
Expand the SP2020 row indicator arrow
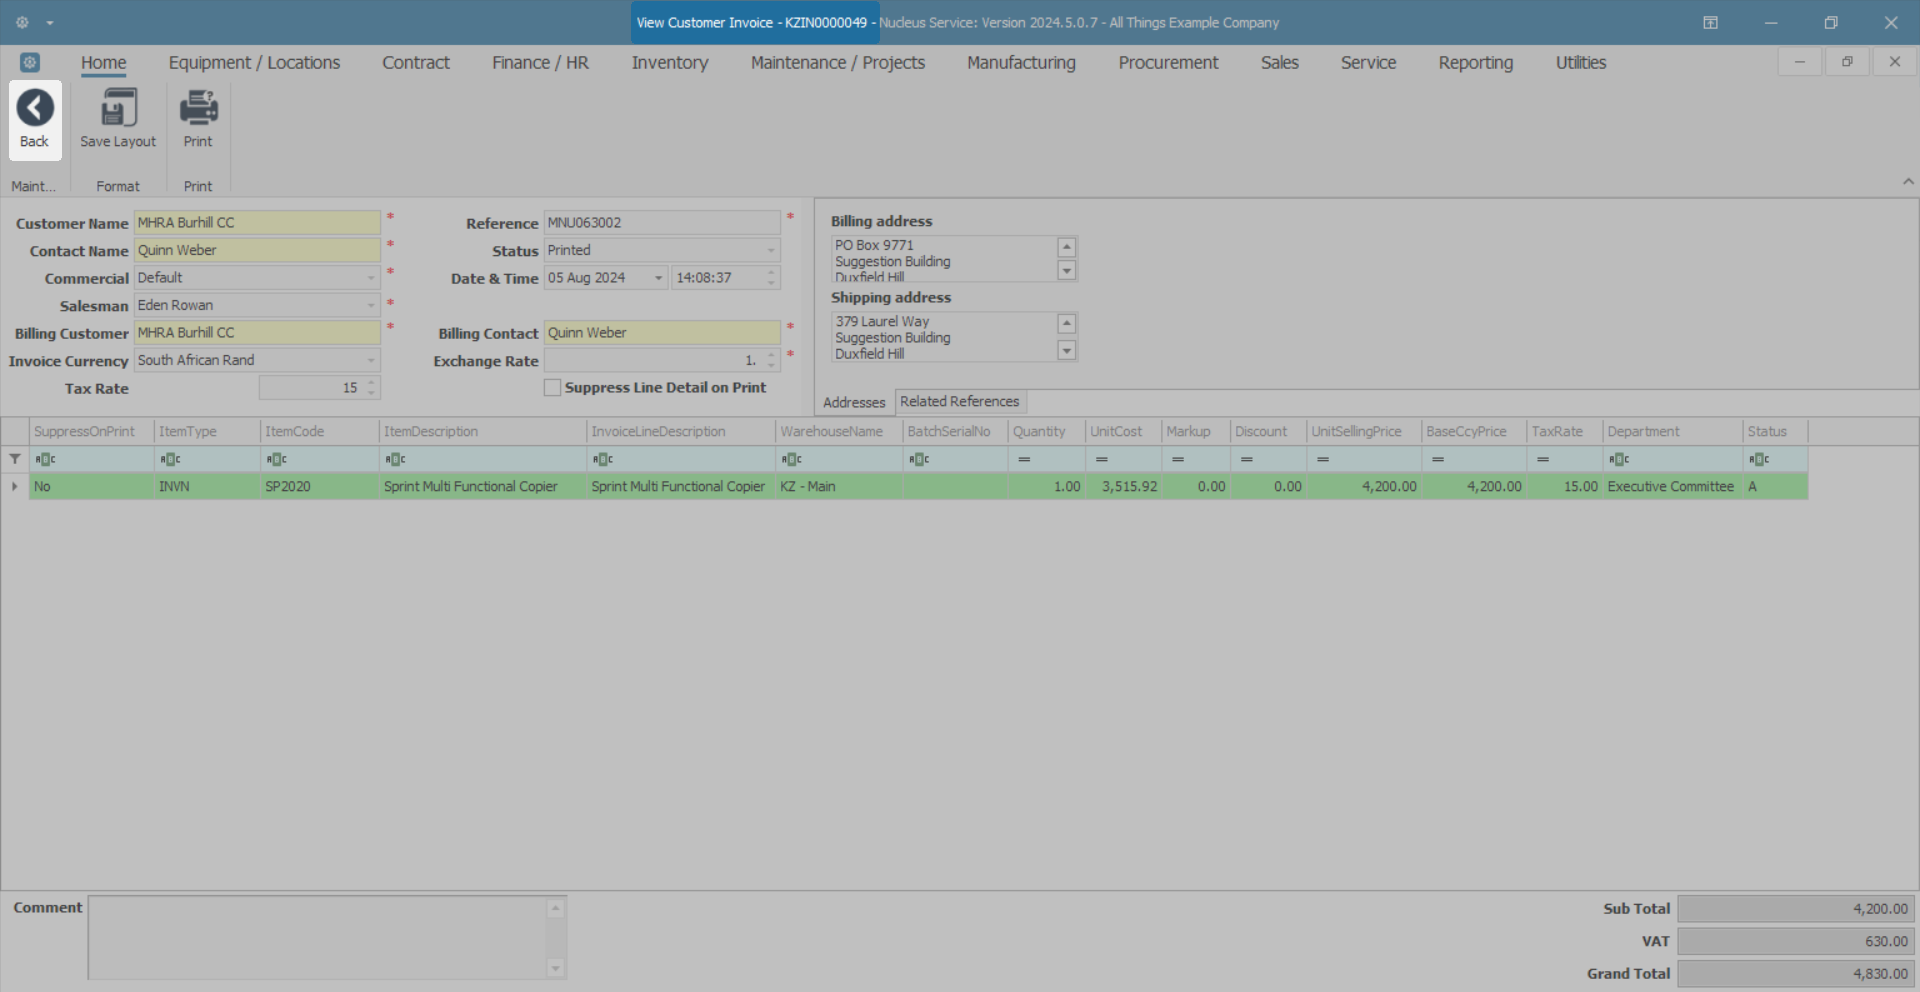coord(14,487)
